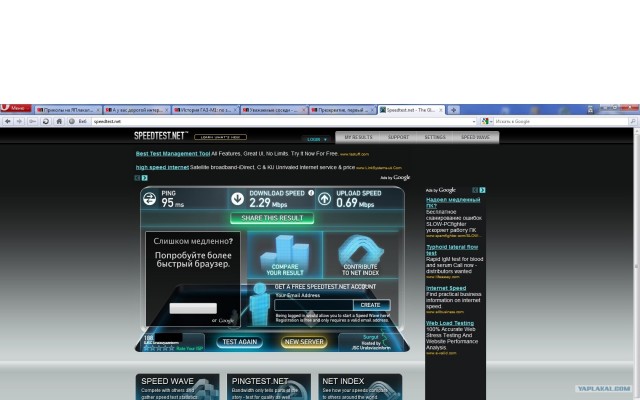Click the Learn What's New badge

[x=220, y=137]
